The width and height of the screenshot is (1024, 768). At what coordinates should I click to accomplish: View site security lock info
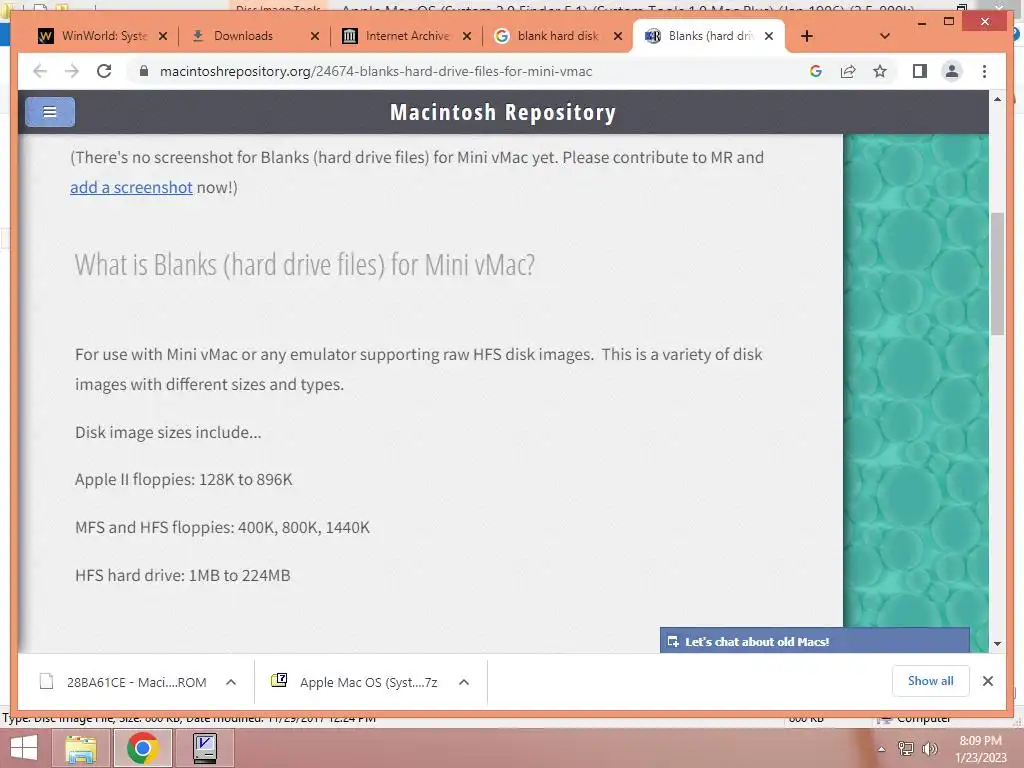[x=144, y=71]
